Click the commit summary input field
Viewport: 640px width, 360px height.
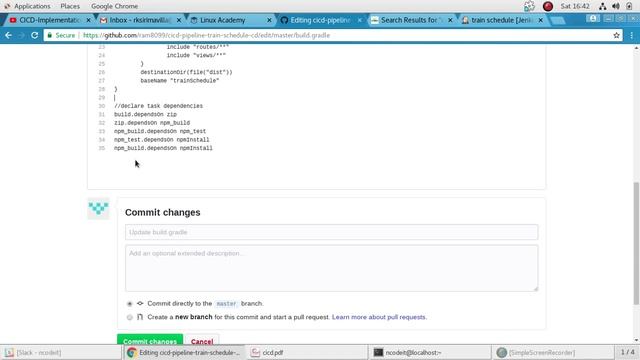point(331,232)
